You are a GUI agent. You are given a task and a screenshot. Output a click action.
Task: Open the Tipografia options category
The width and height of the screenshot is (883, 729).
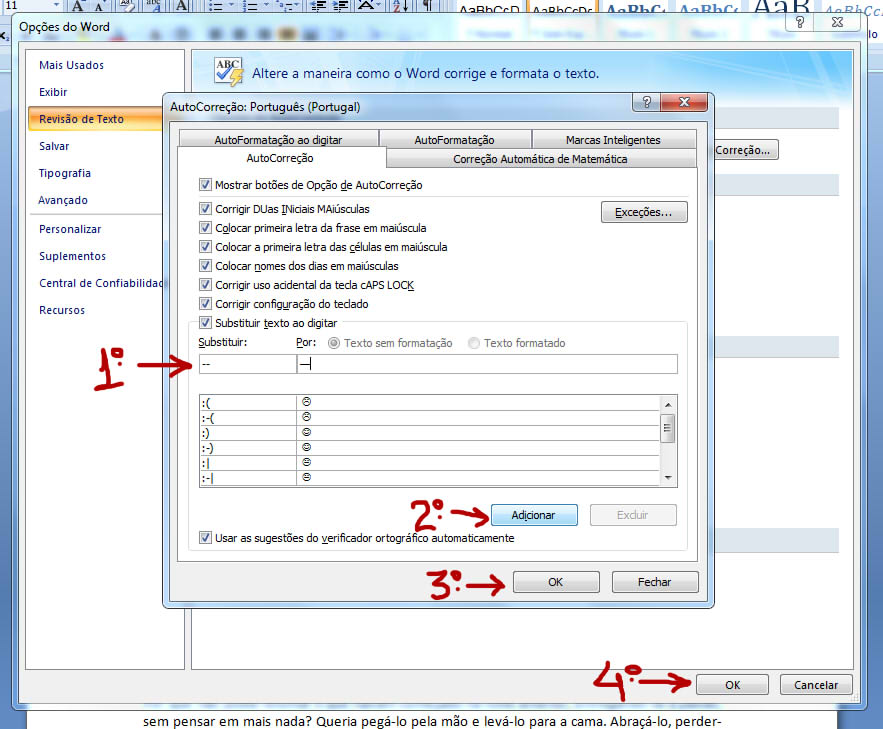(65, 173)
